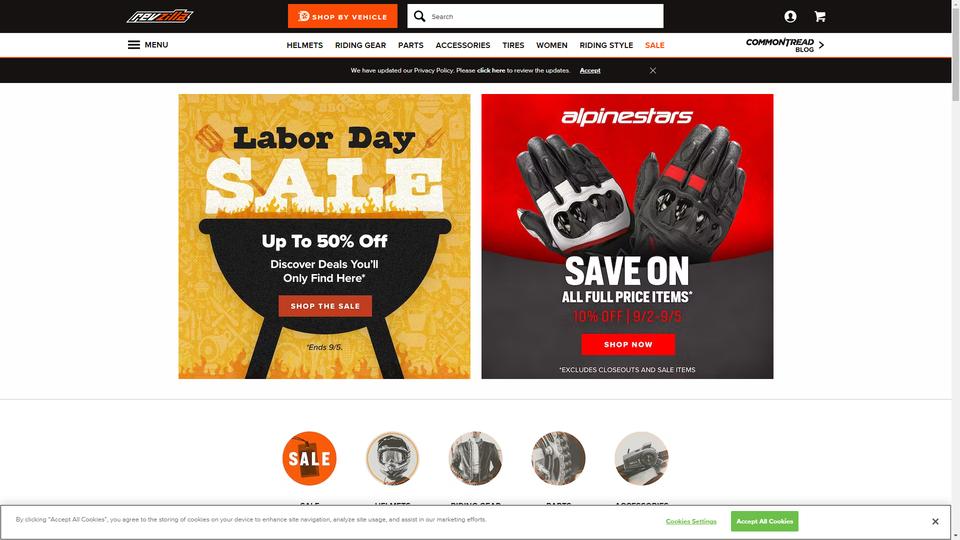Select the Riding Gear jacket circle
This screenshot has height=540, width=960.
476,458
